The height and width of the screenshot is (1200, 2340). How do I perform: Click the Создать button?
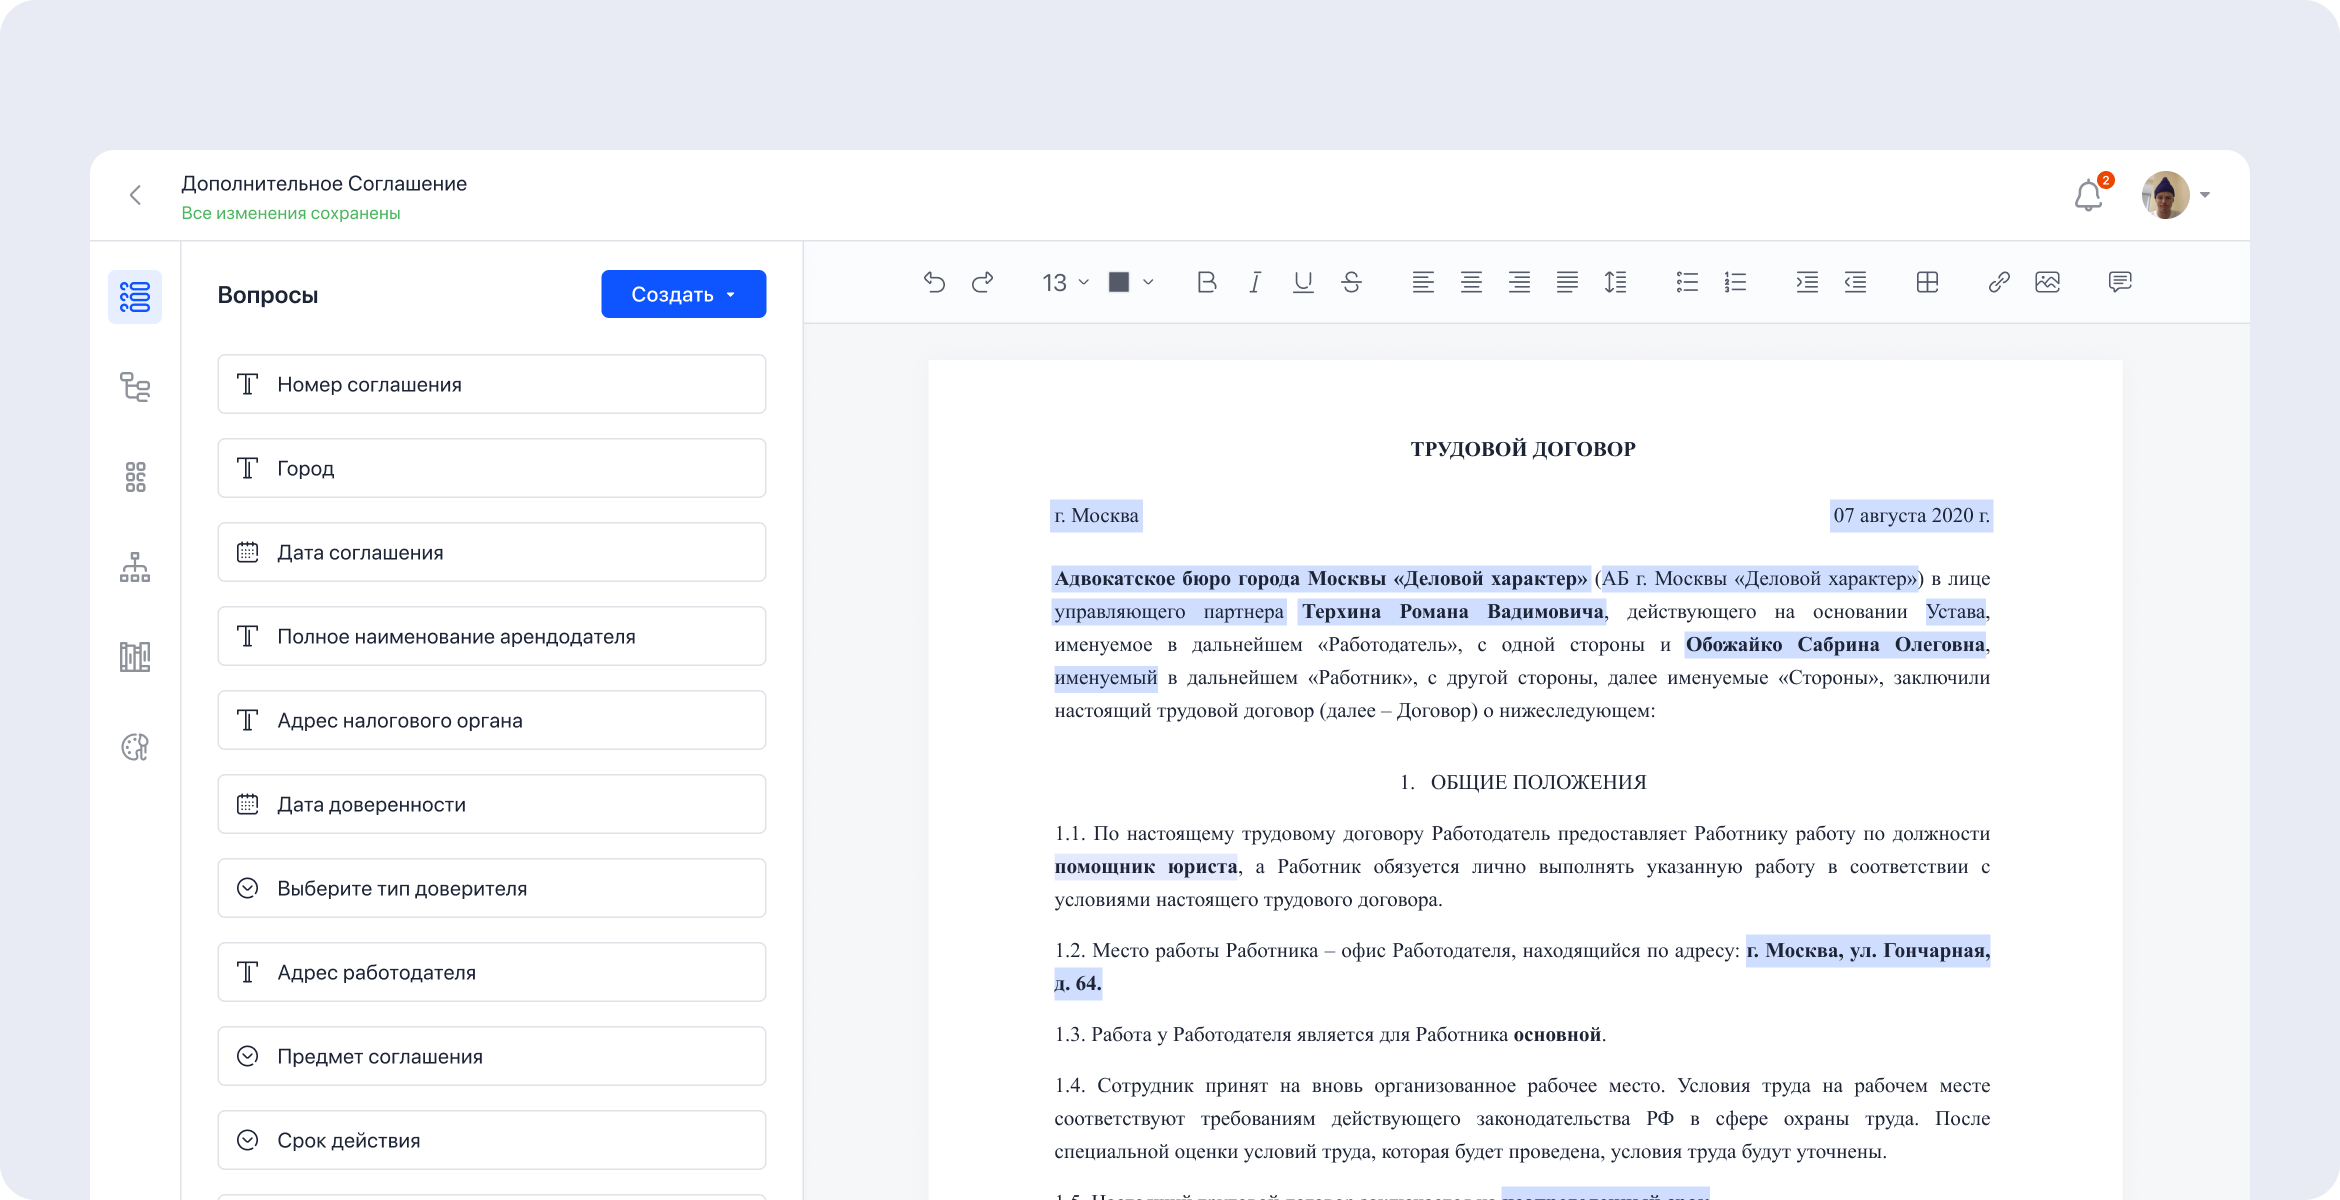(683, 294)
